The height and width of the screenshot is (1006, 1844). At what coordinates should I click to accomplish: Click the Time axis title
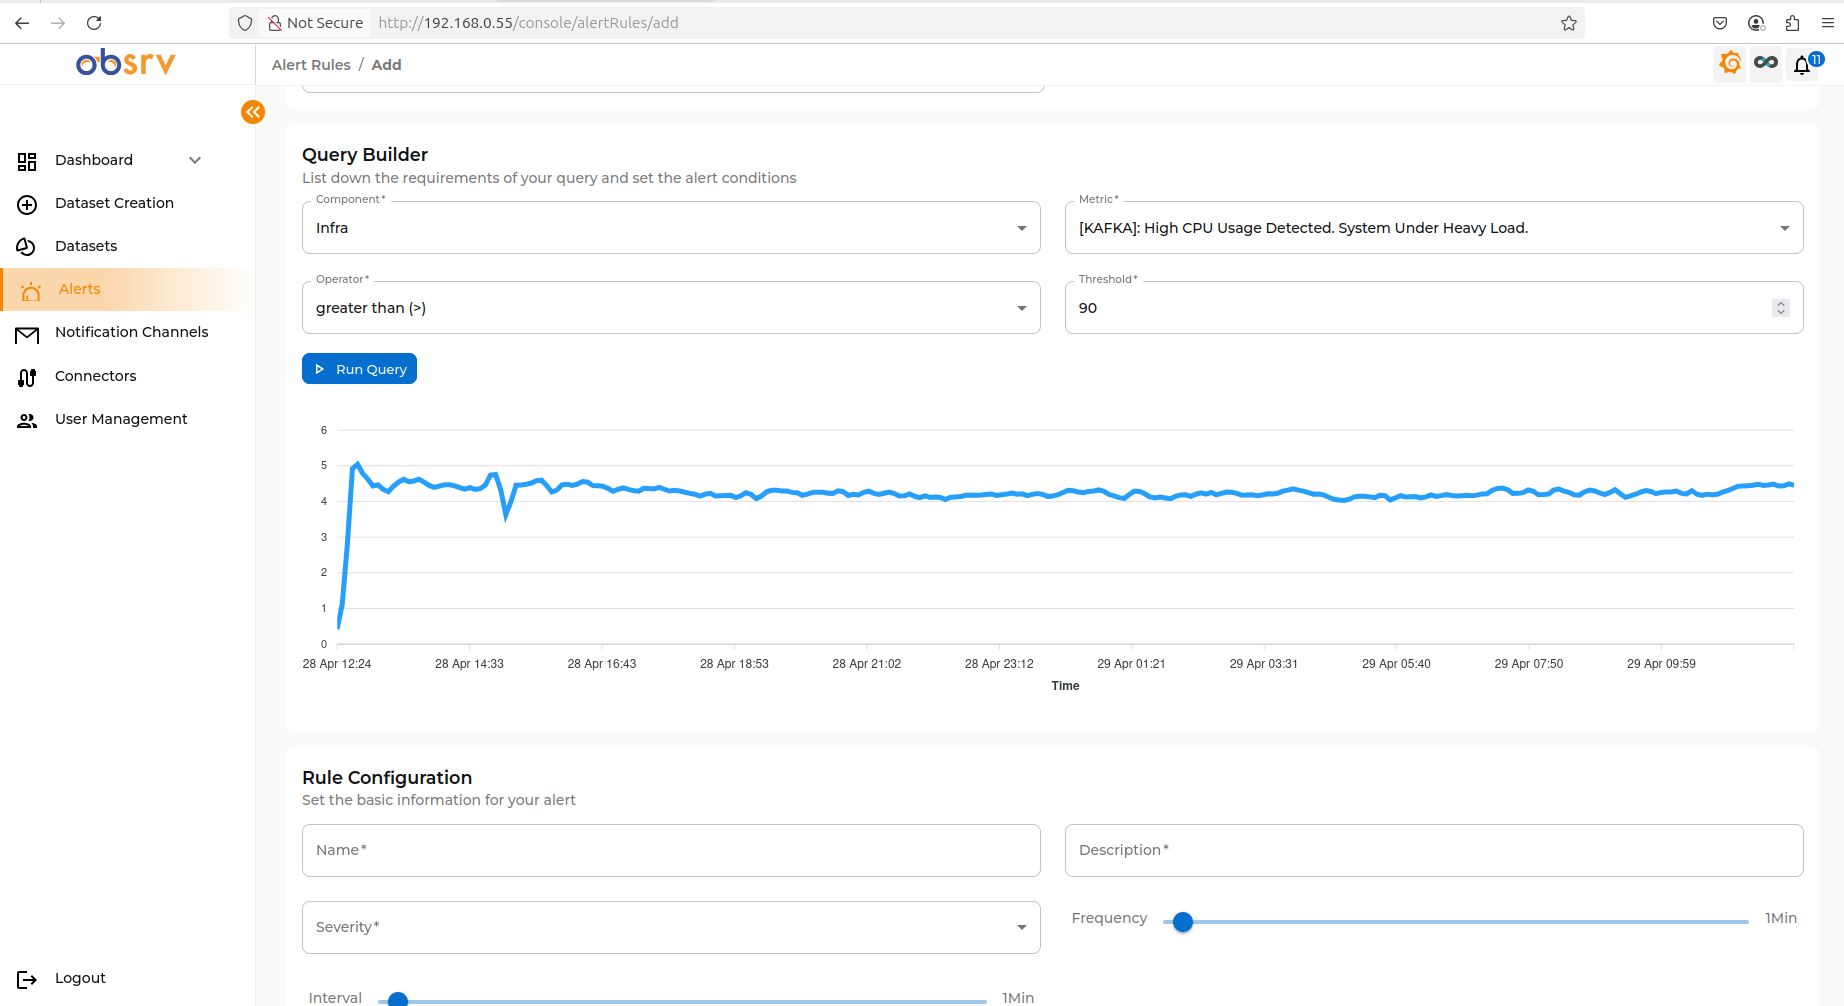tap(1065, 686)
